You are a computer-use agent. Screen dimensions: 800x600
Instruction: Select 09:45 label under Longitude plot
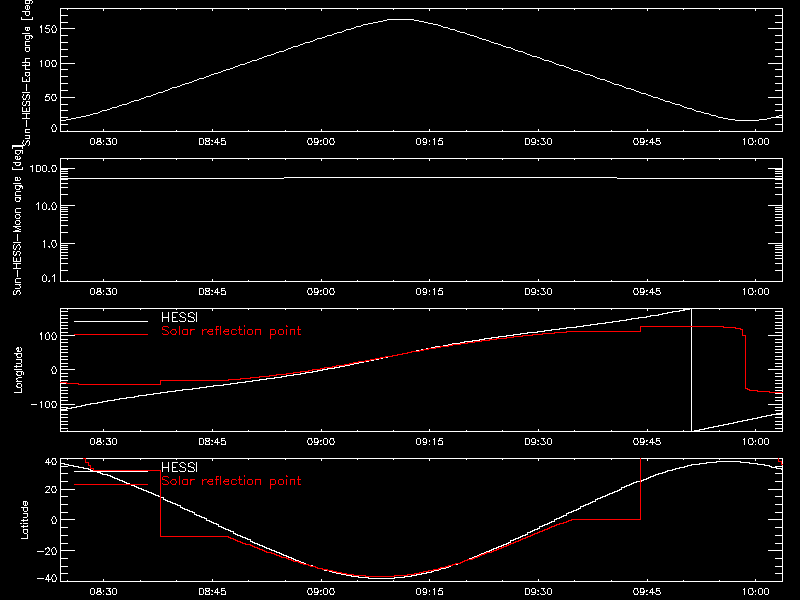tap(647, 442)
